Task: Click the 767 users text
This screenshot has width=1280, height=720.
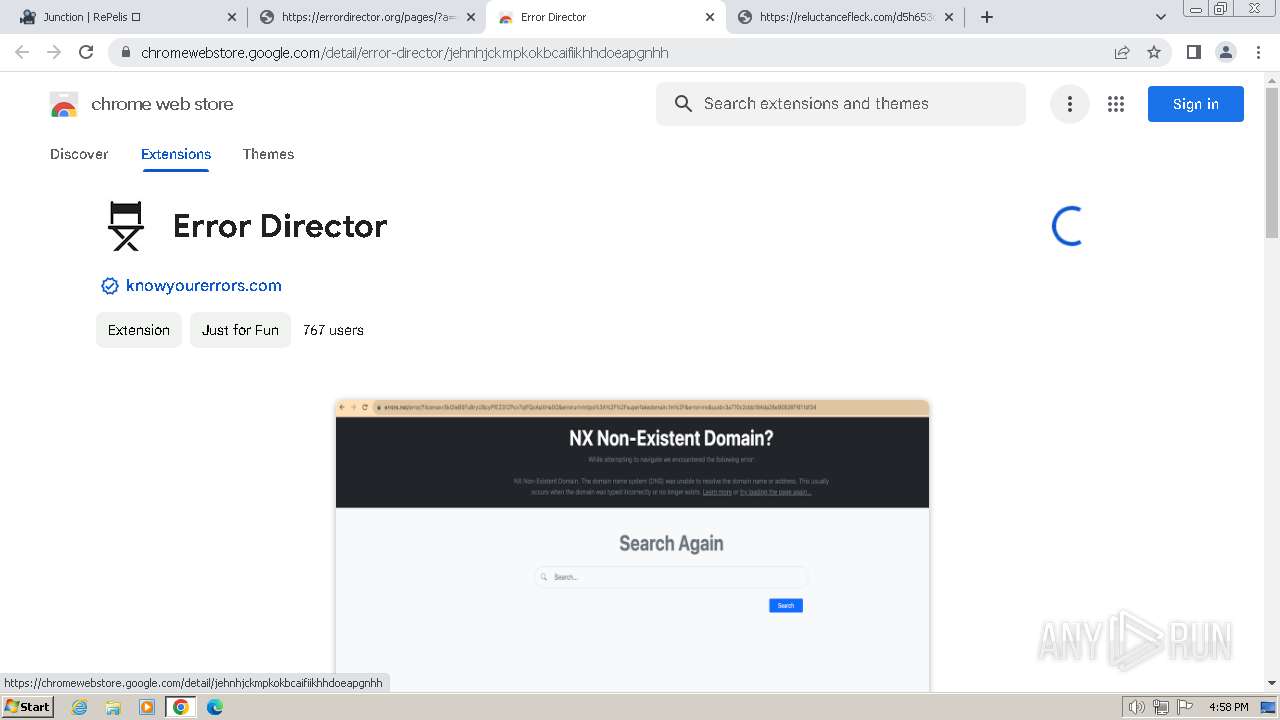Action: [333, 330]
